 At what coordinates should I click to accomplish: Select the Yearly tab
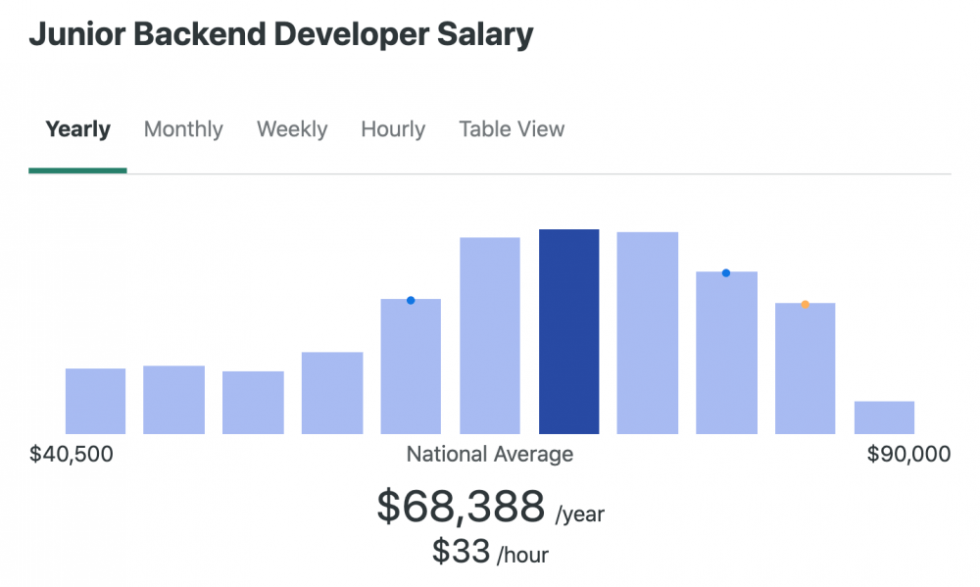[77, 129]
